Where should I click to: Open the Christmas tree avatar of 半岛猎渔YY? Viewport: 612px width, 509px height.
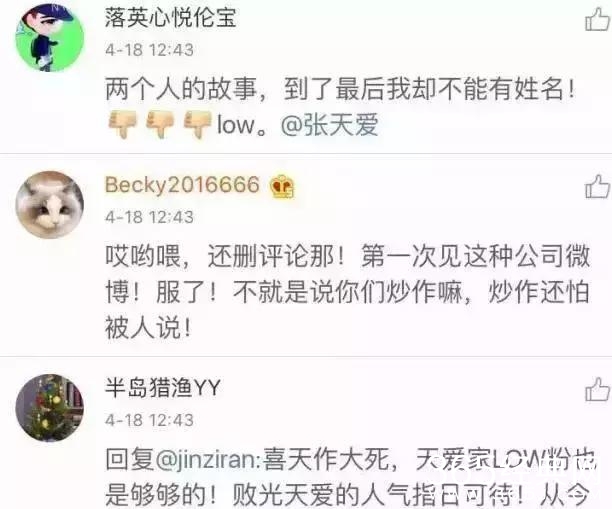(50, 408)
